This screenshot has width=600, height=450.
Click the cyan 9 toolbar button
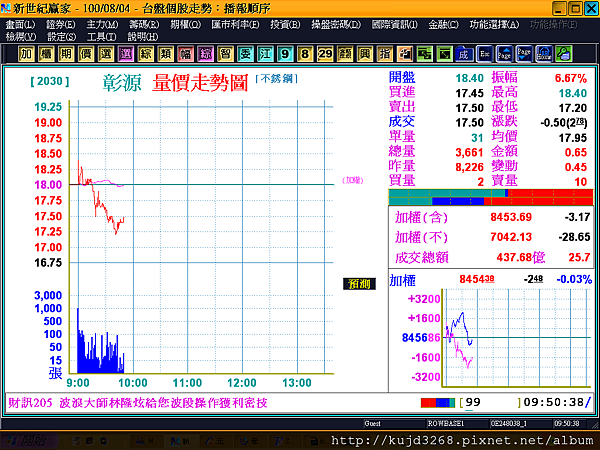[x=285, y=54]
